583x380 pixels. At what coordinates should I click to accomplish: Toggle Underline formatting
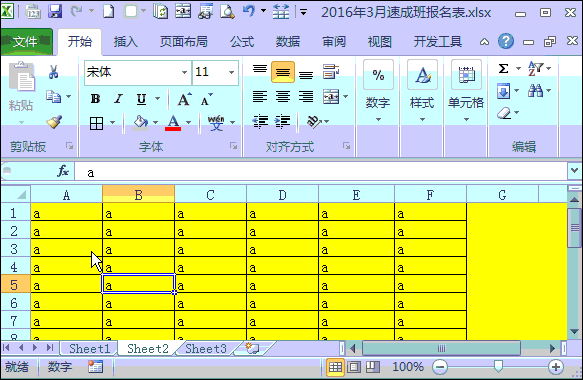[141, 99]
